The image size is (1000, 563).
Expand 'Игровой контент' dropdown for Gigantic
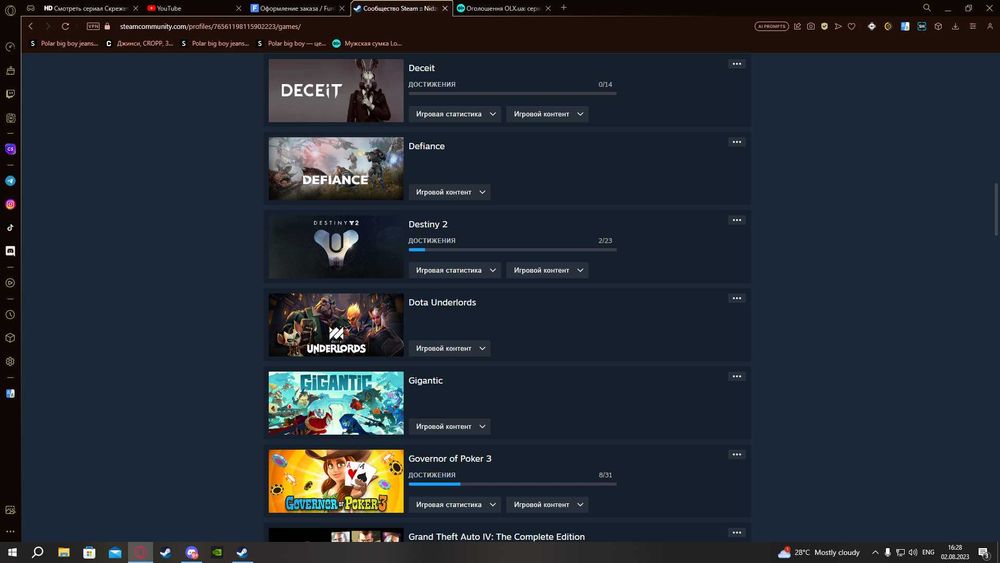click(450, 427)
